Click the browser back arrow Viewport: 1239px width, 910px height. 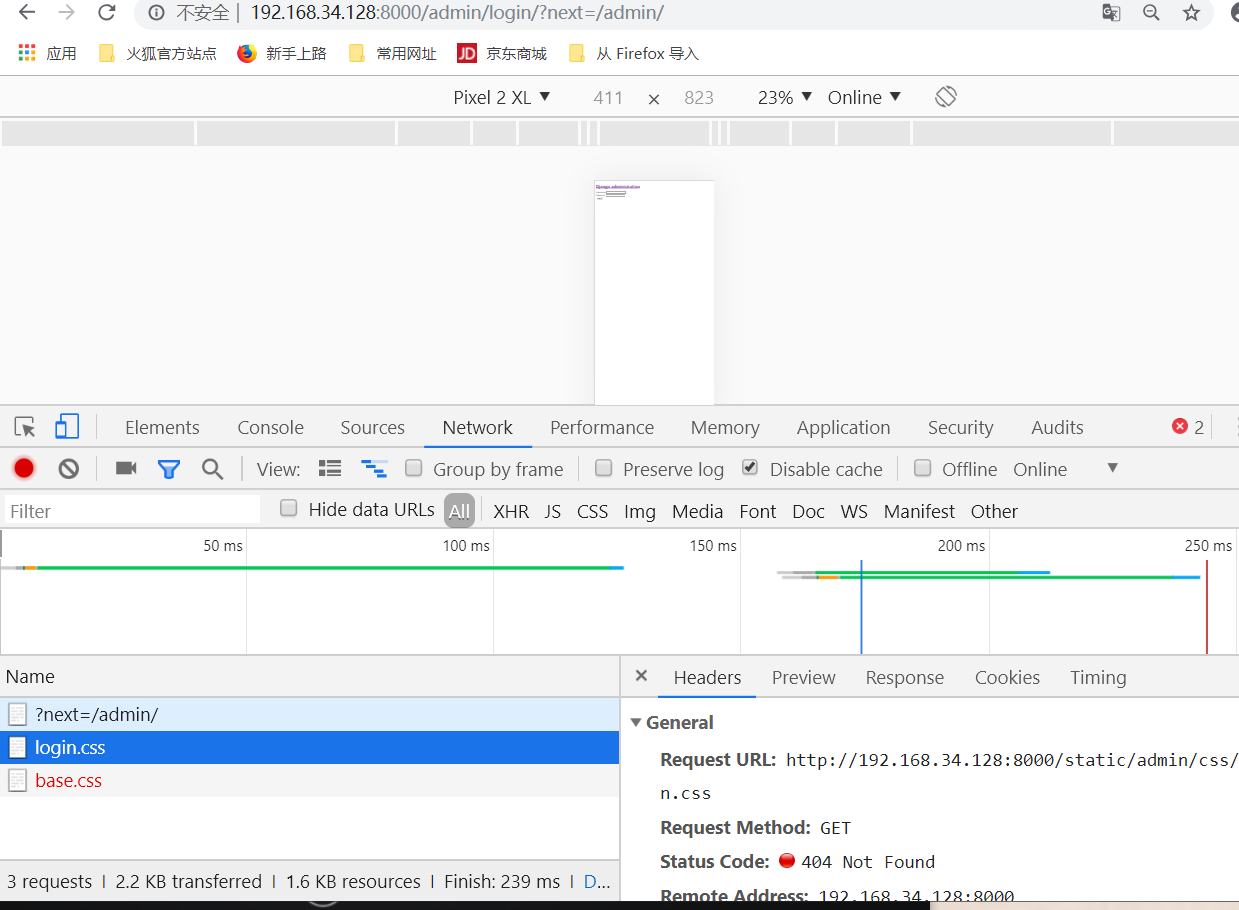(x=27, y=13)
